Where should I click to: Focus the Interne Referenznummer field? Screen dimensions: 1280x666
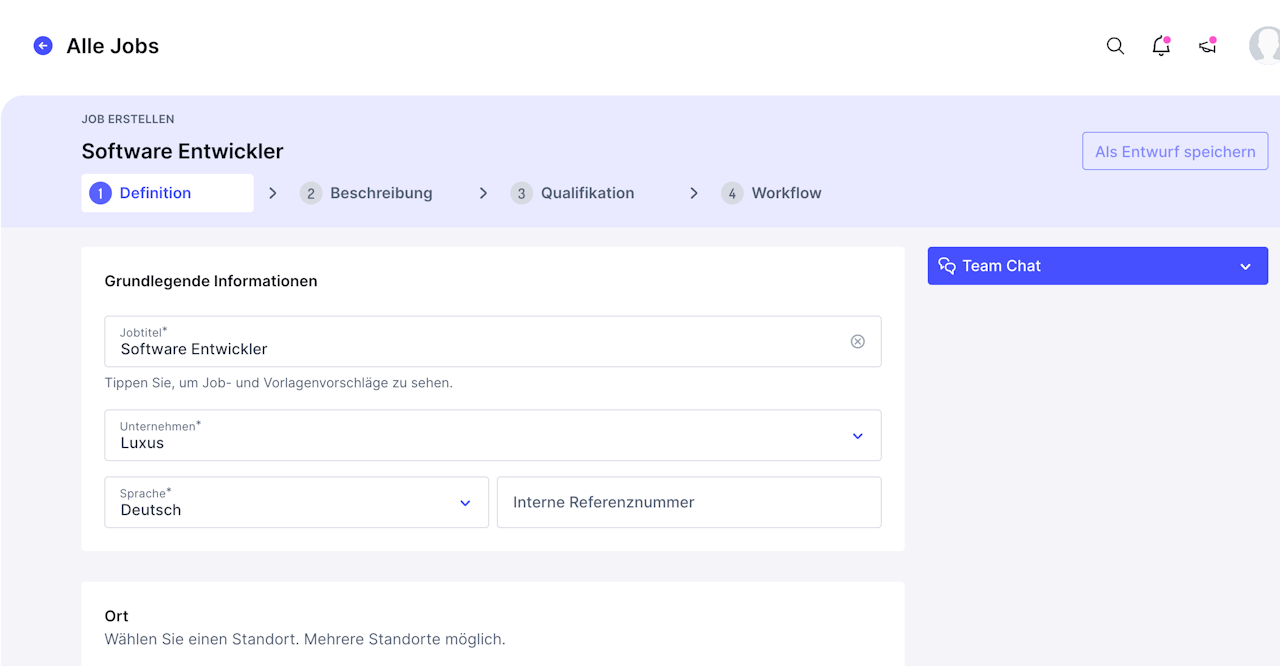click(689, 503)
